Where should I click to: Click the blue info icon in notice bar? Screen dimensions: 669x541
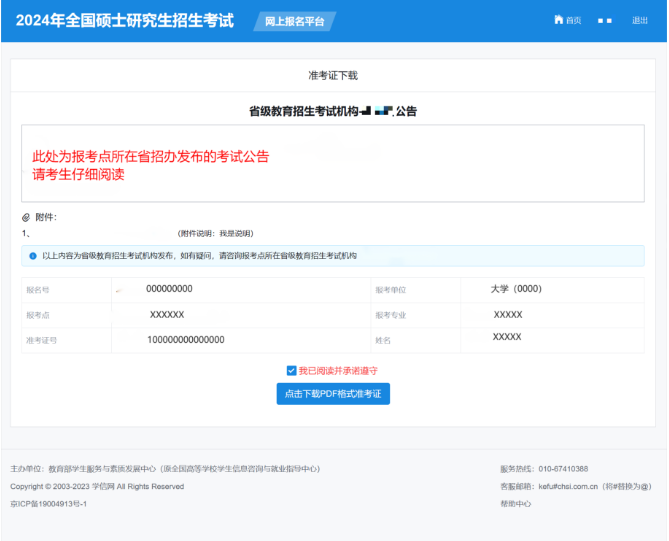click(x=32, y=256)
